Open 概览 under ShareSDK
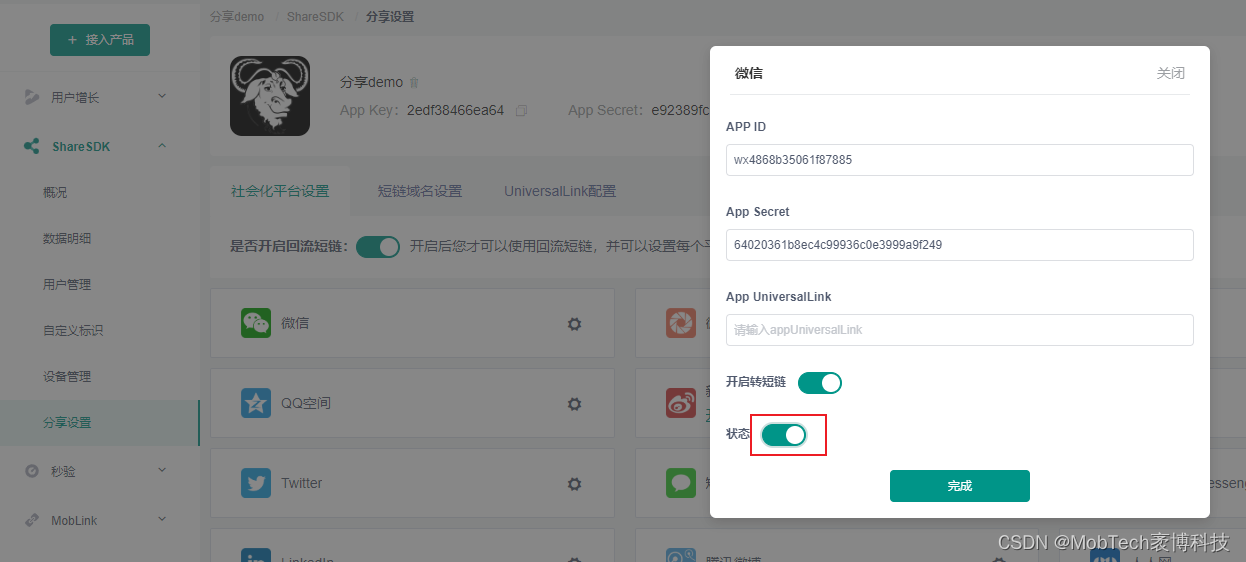Screen dimensions: 1246x562 [55, 192]
